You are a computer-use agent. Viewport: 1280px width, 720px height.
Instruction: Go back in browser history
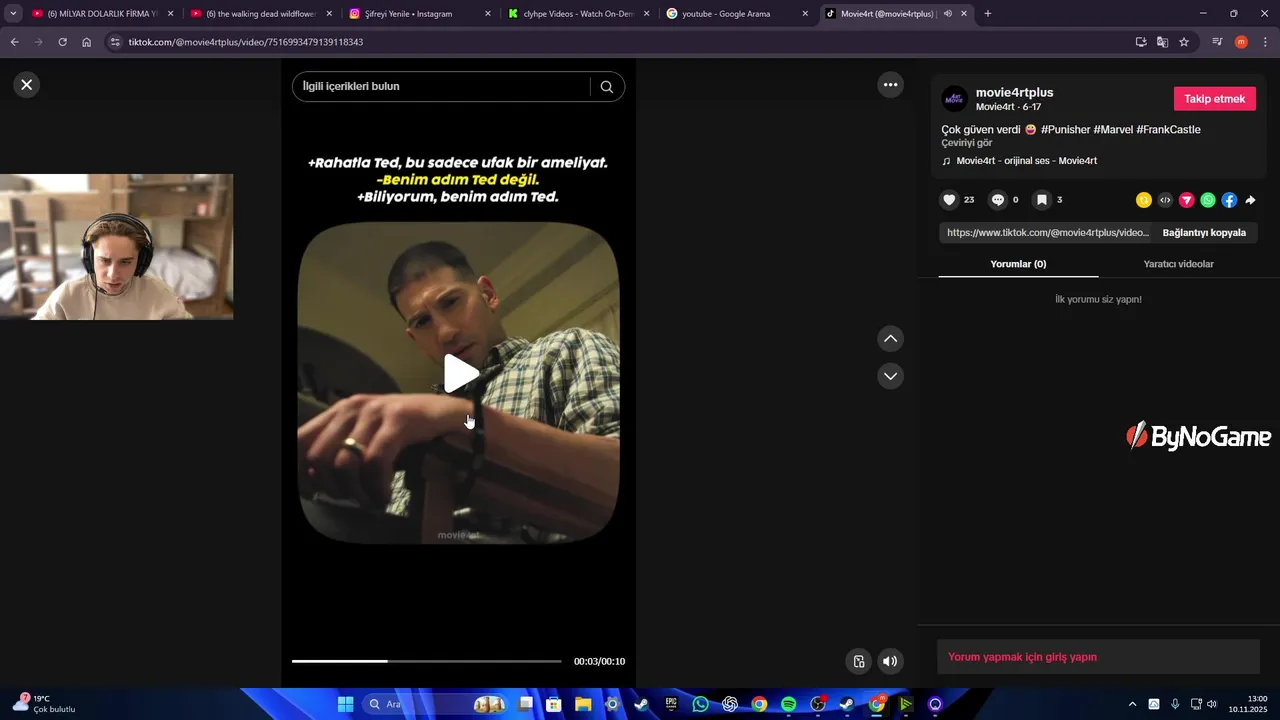pos(15,42)
